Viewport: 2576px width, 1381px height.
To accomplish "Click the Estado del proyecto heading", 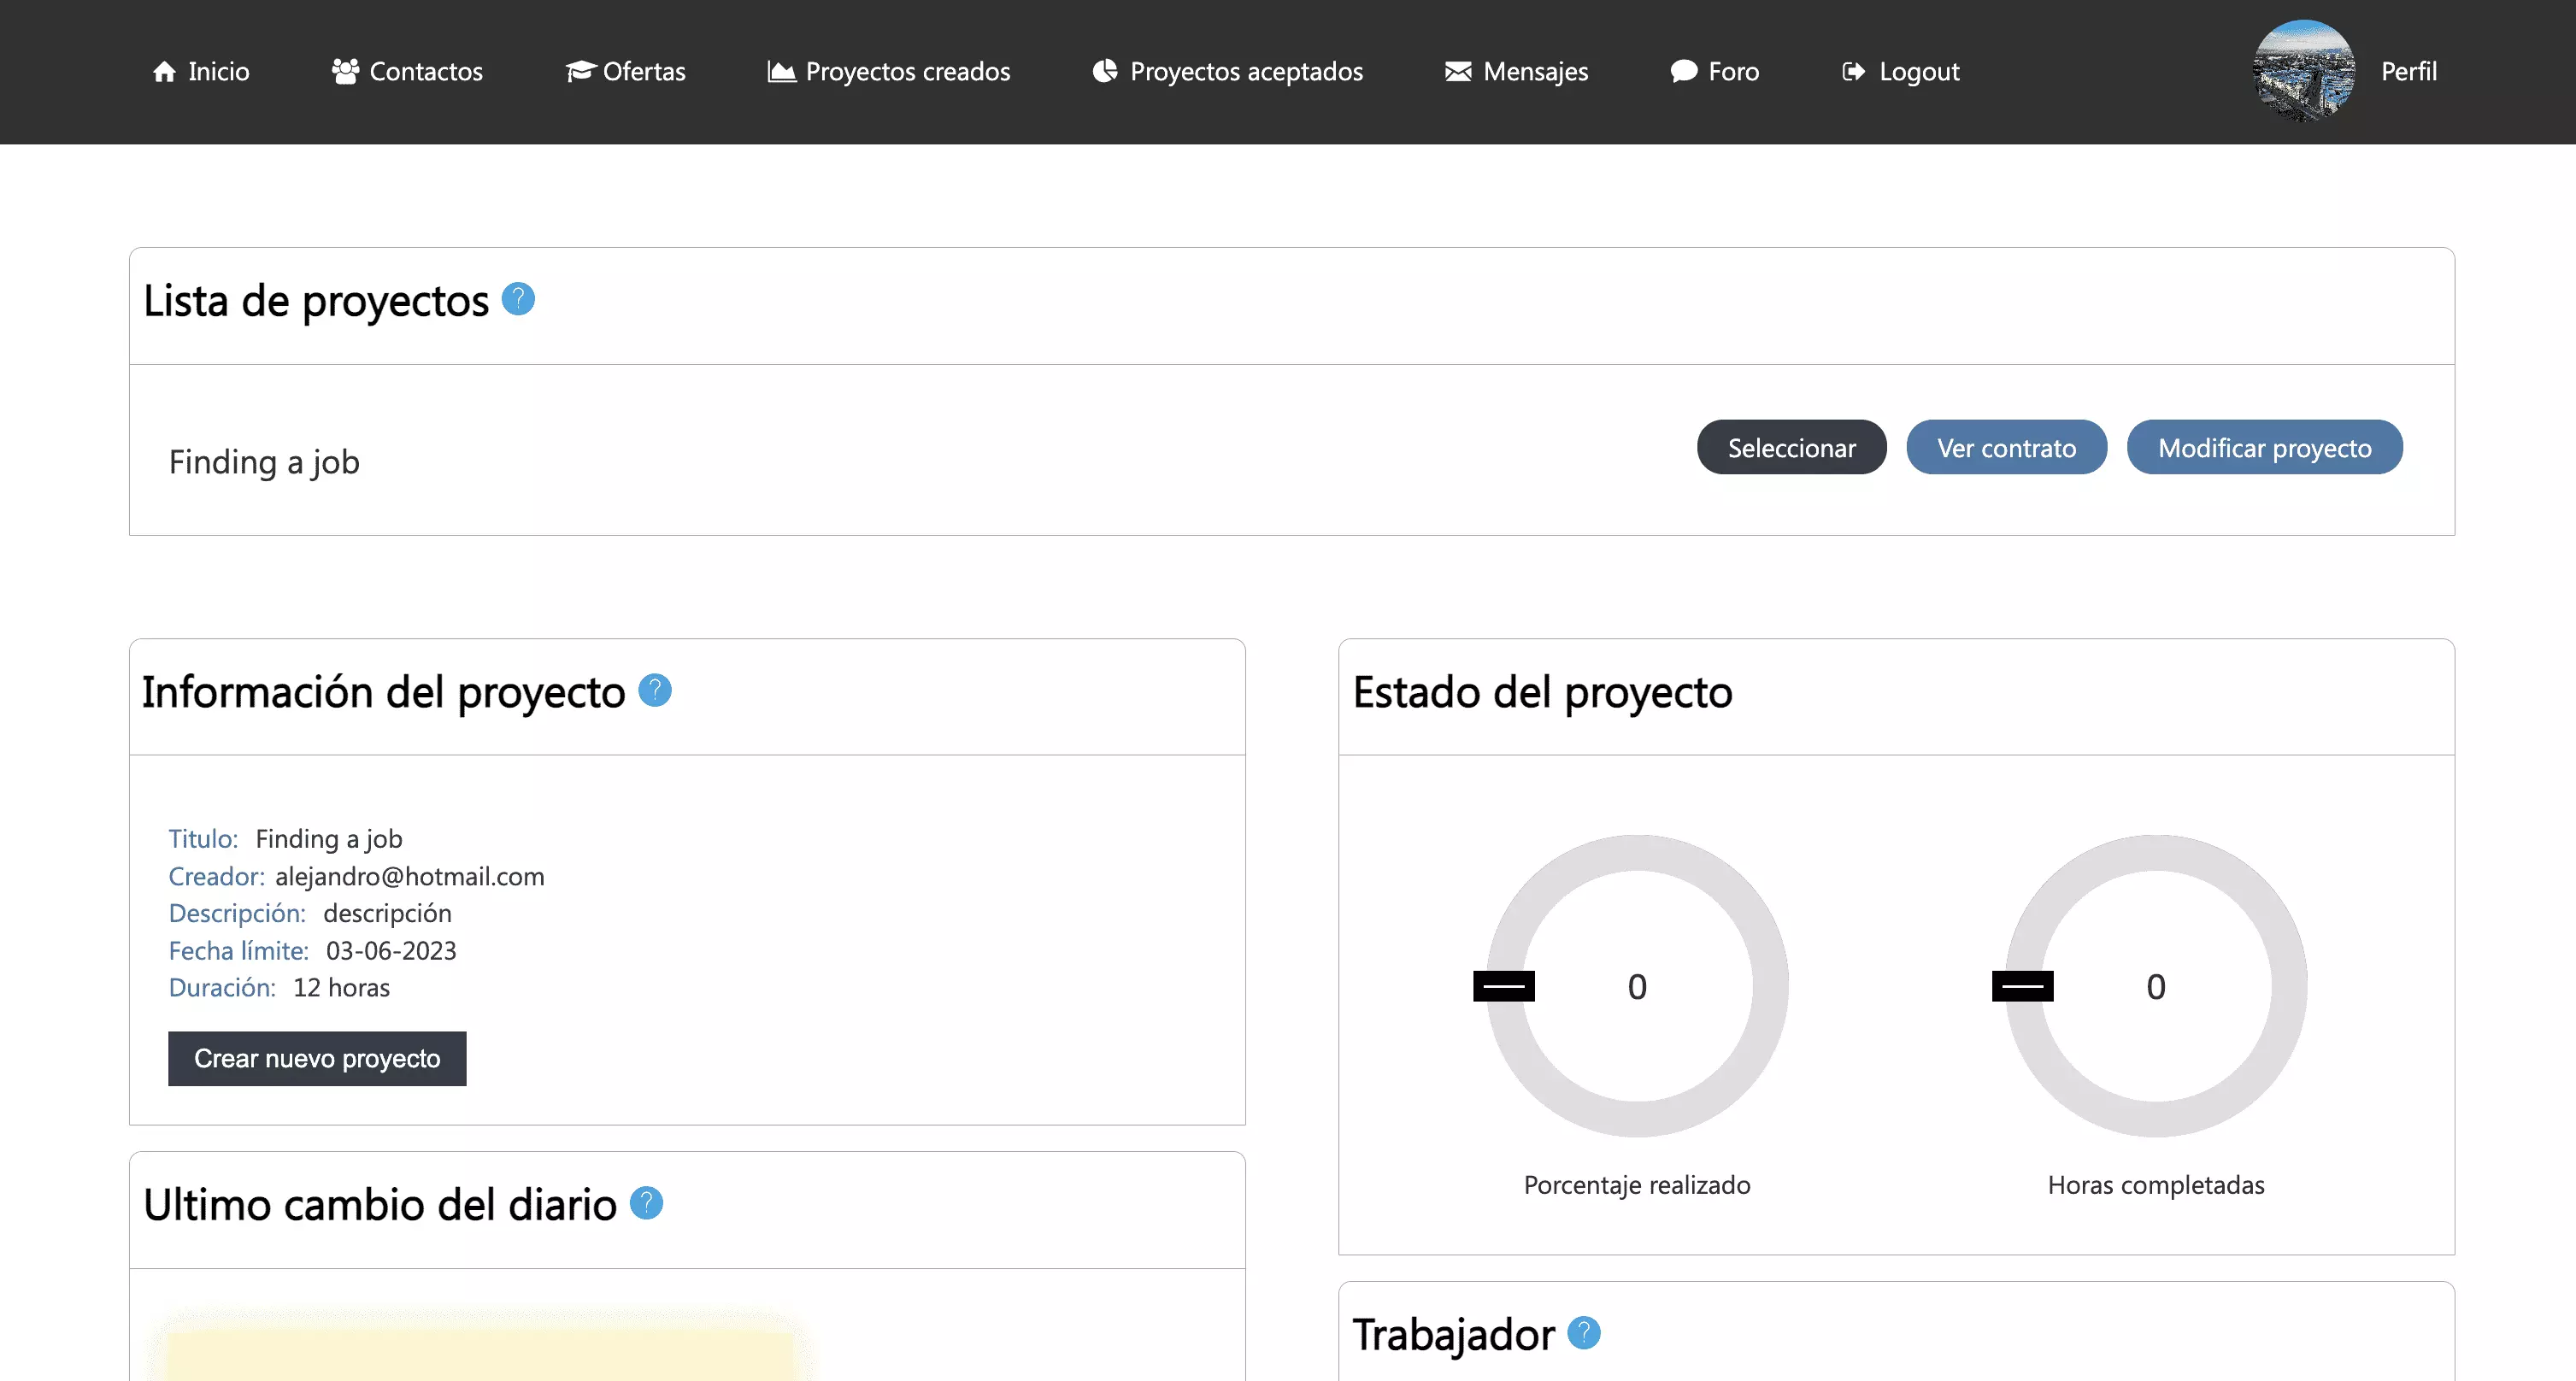I will (x=1543, y=692).
